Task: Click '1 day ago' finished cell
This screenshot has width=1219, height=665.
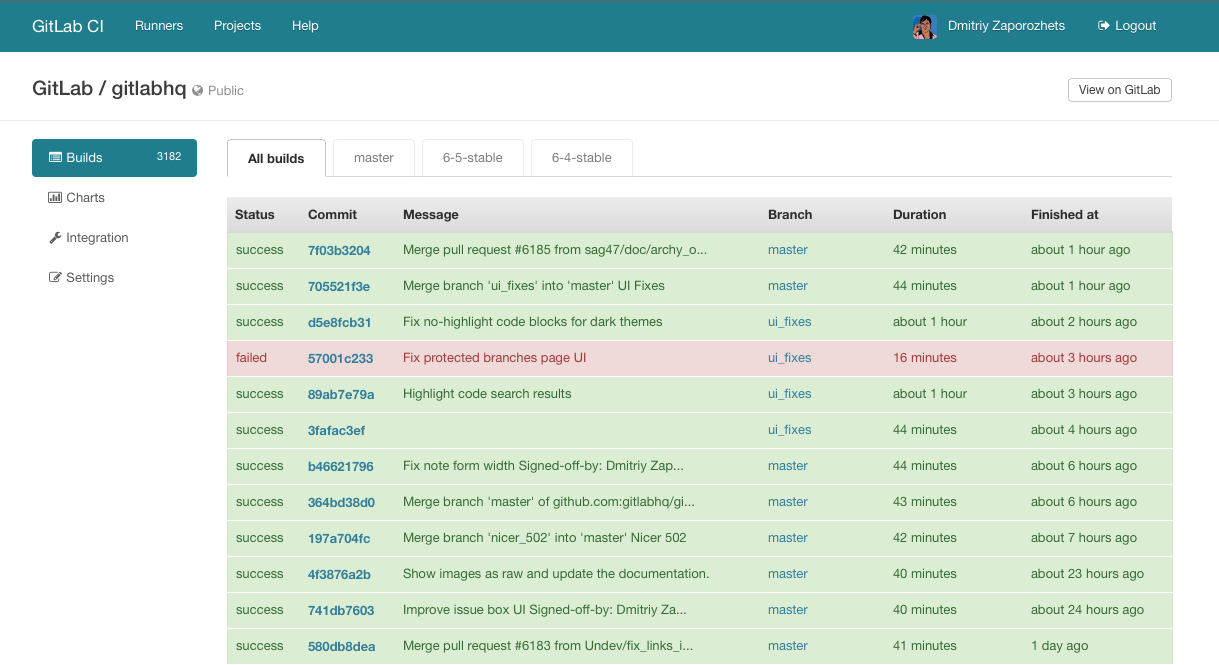Action: click(x=1059, y=646)
